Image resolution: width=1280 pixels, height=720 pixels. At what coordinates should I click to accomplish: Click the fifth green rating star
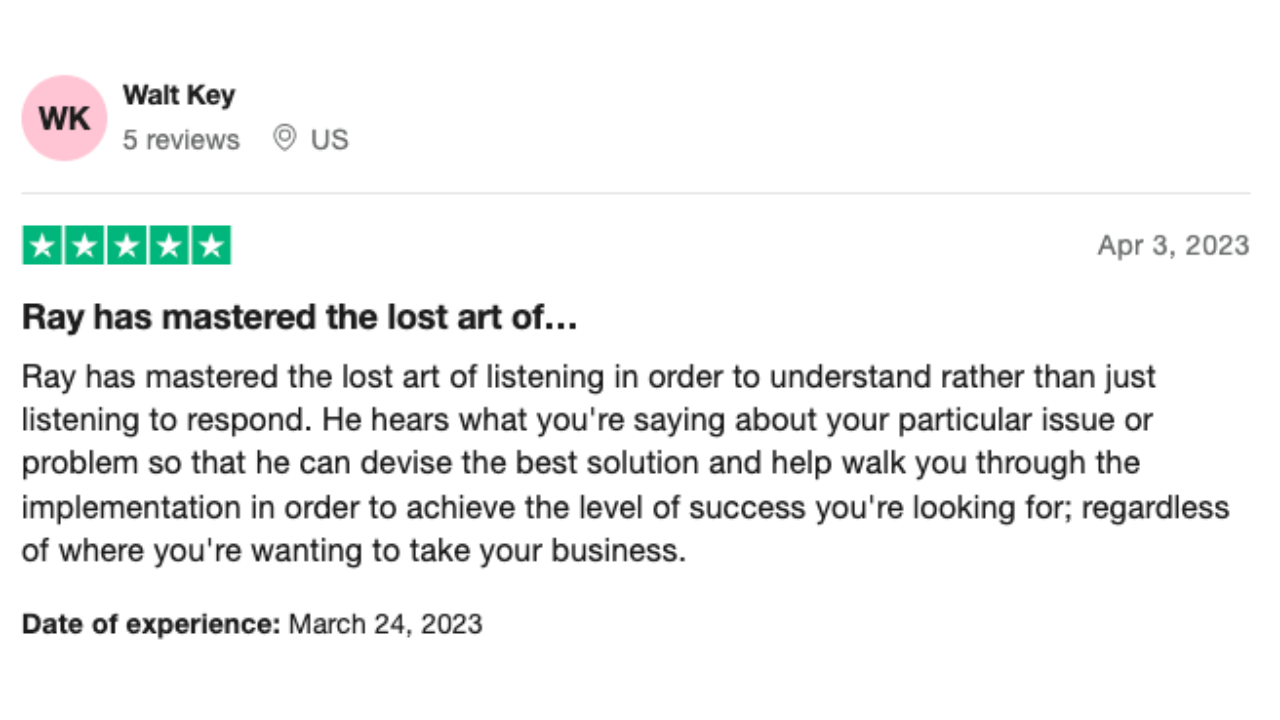(211, 245)
